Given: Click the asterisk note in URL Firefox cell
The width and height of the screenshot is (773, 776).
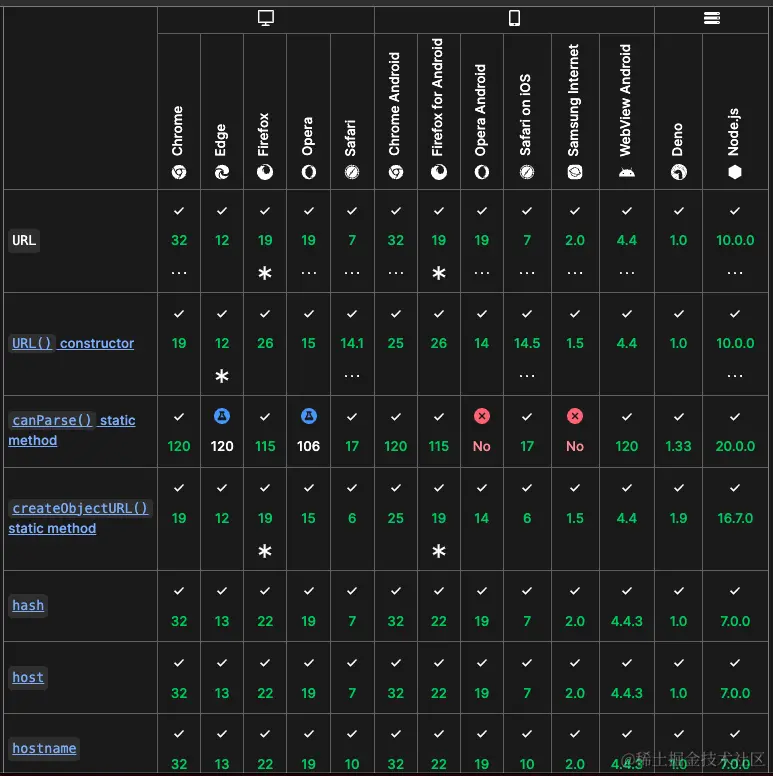Looking at the screenshot, I should [265, 273].
